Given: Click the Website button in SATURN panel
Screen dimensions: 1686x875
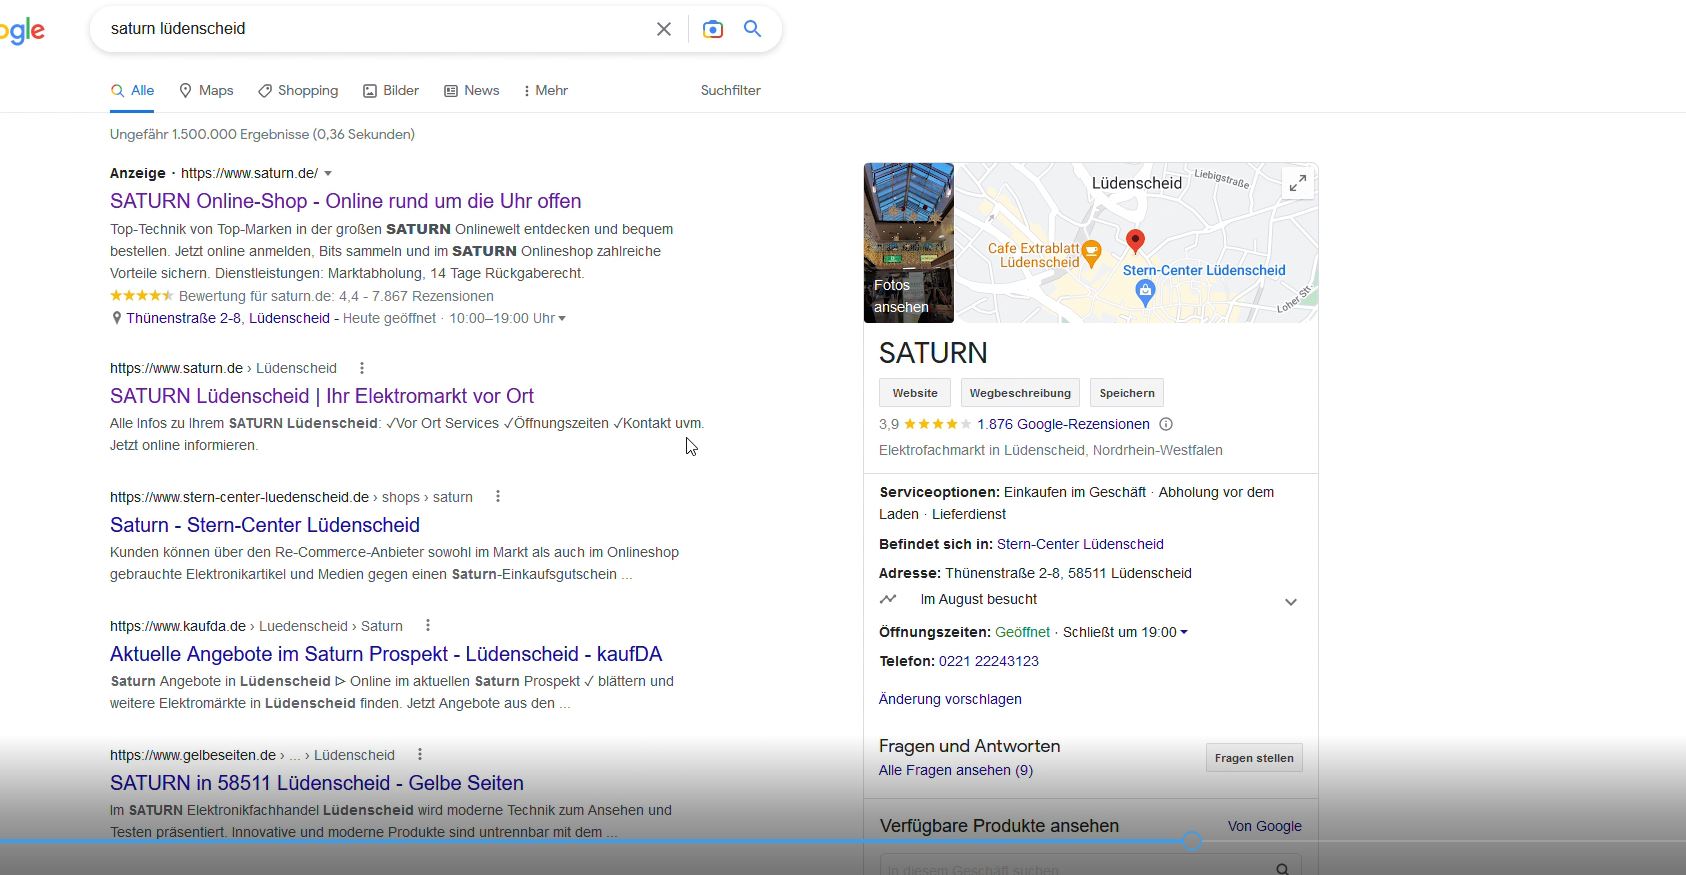Looking at the screenshot, I should [915, 393].
